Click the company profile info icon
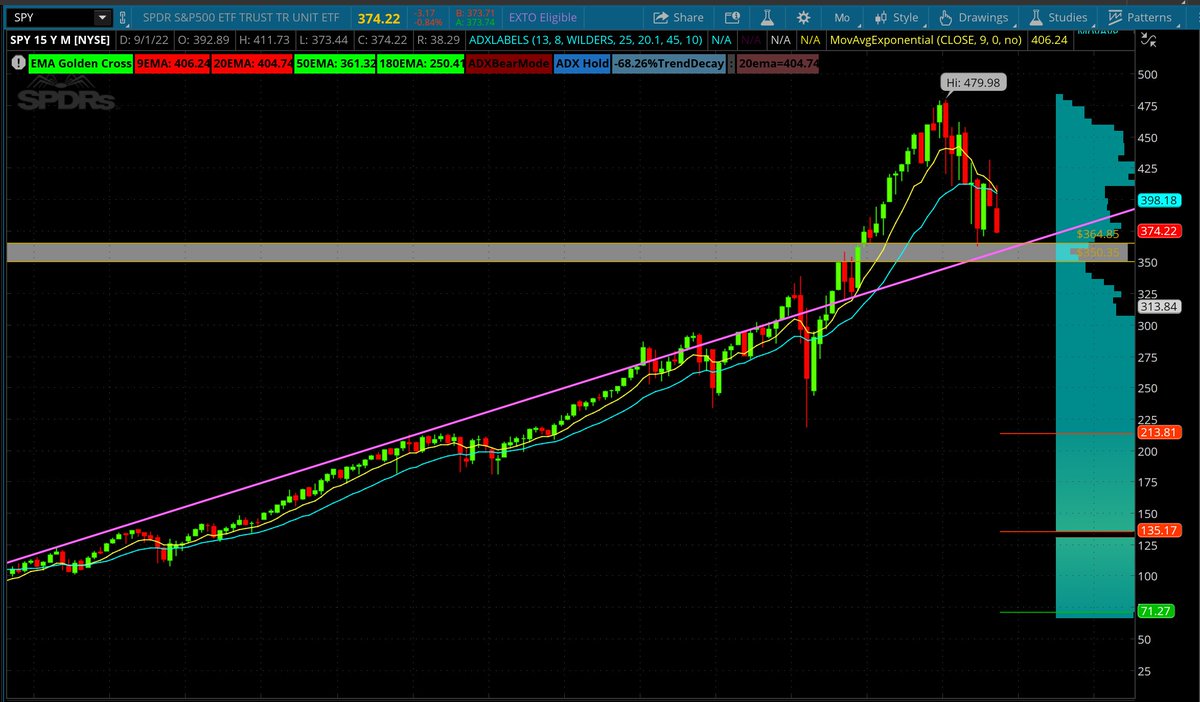The image size is (1200, 702). click(x=731, y=17)
